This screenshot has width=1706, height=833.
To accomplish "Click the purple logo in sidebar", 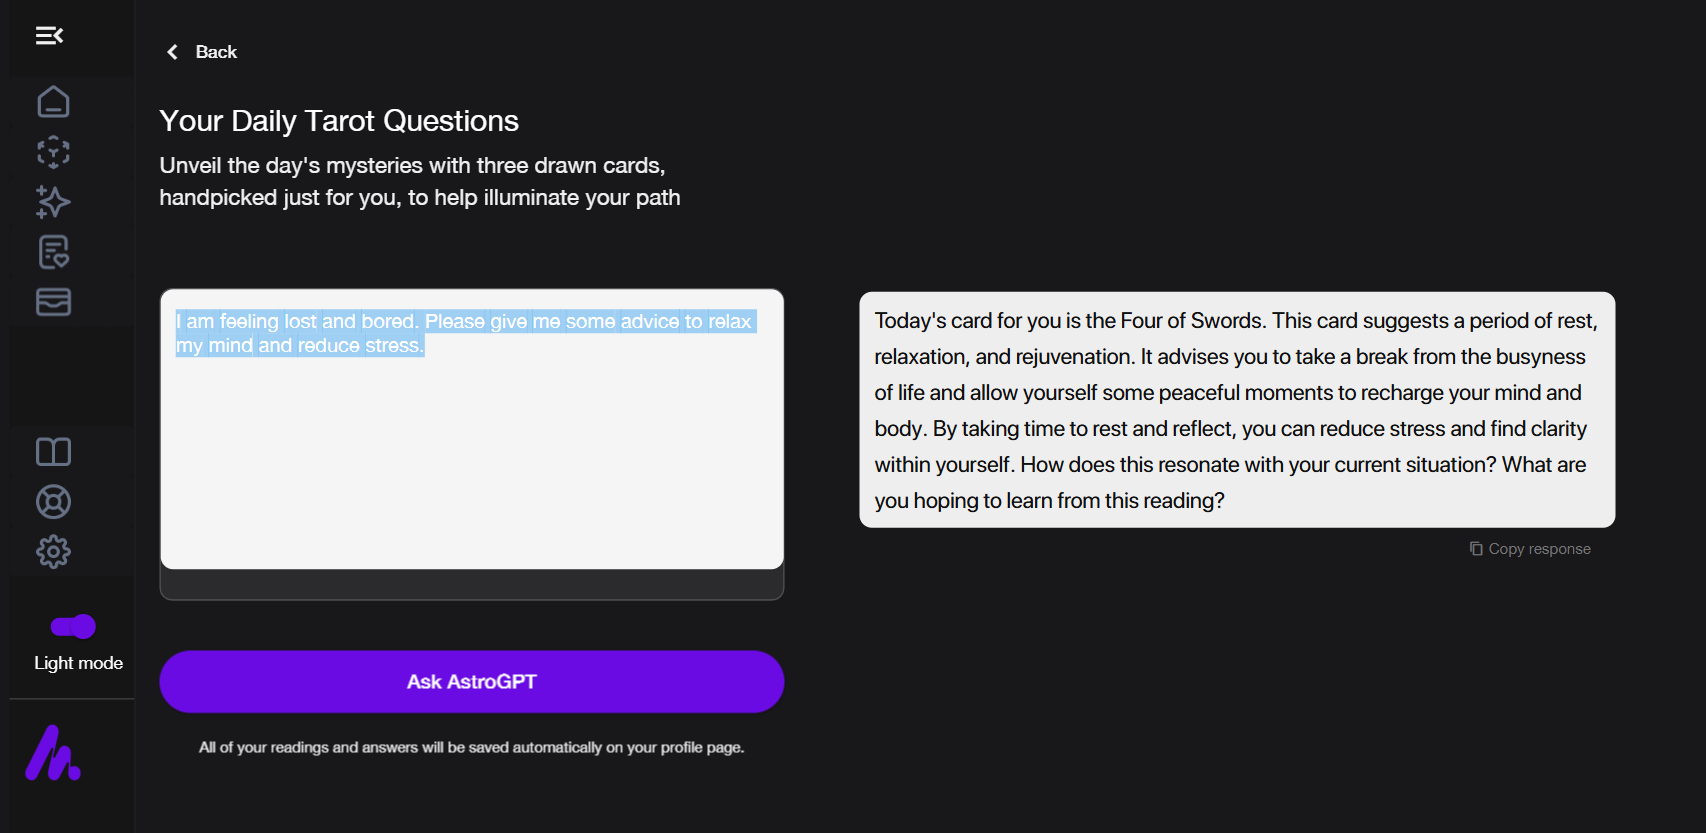I will [x=53, y=754].
